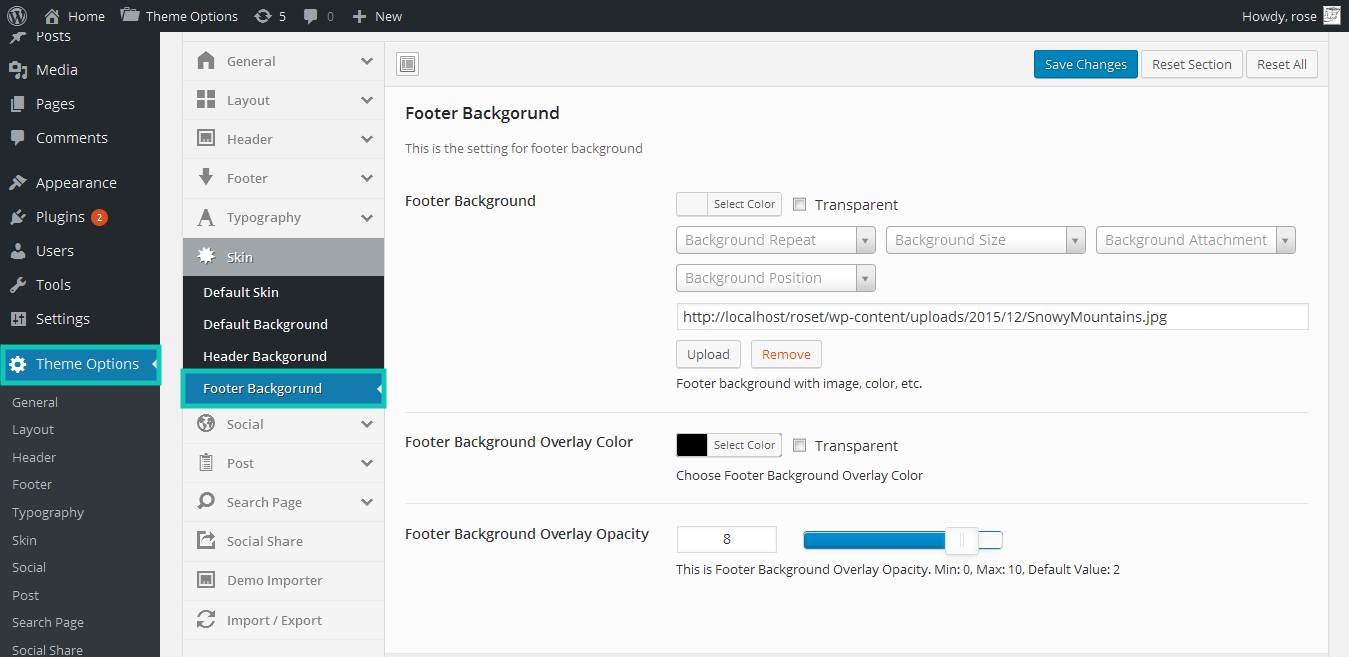Click the Import / Export refresh icon
Viewport: 1349px width, 657px height.
pyautogui.click(x=206, y=620)
